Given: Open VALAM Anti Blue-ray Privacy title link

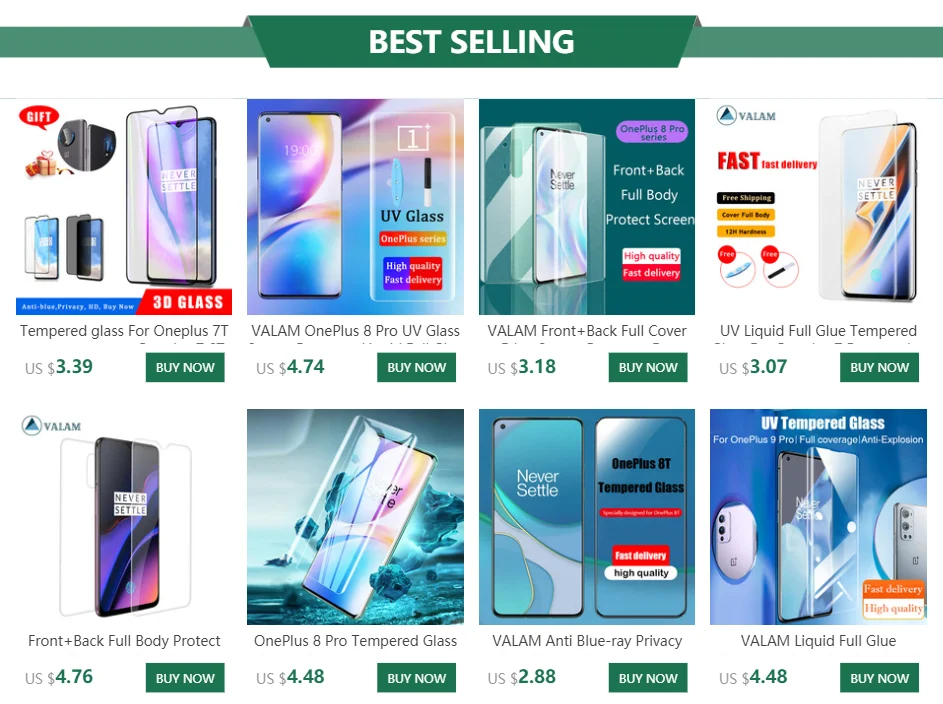Looking at the screenshot, I should point(587,641).
